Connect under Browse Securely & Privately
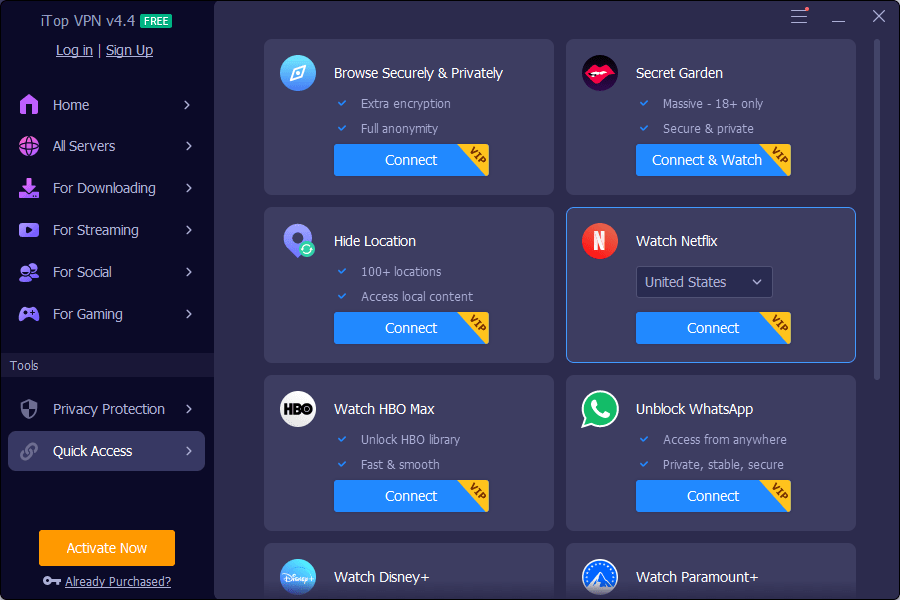The height and width of the screenshot is (600, 900). [411, 160]
